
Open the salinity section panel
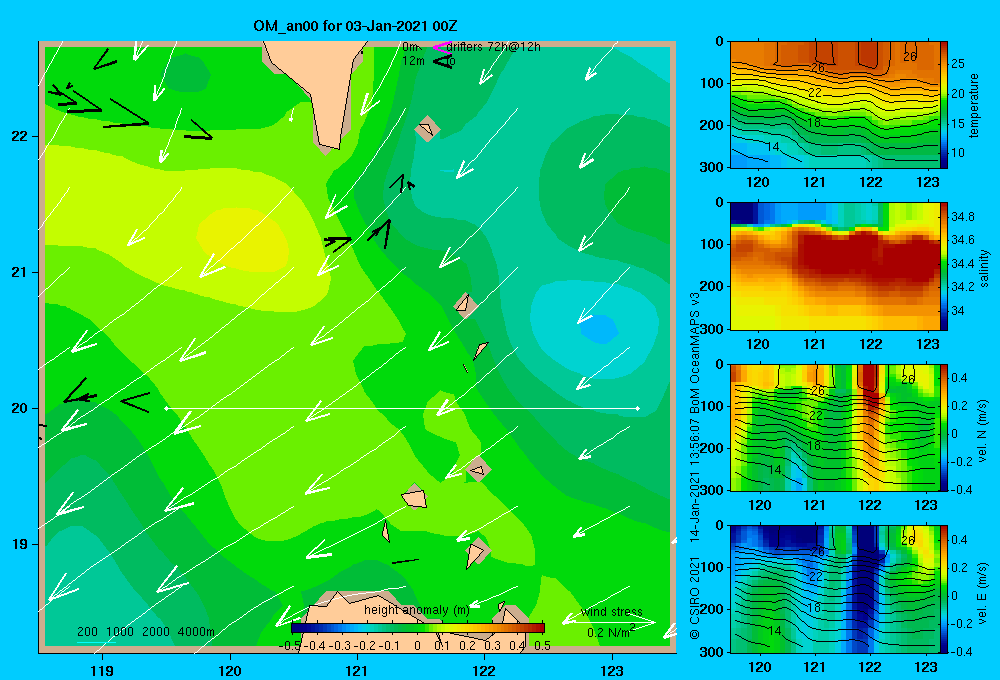pyautogui.click(x=835, y=266)
